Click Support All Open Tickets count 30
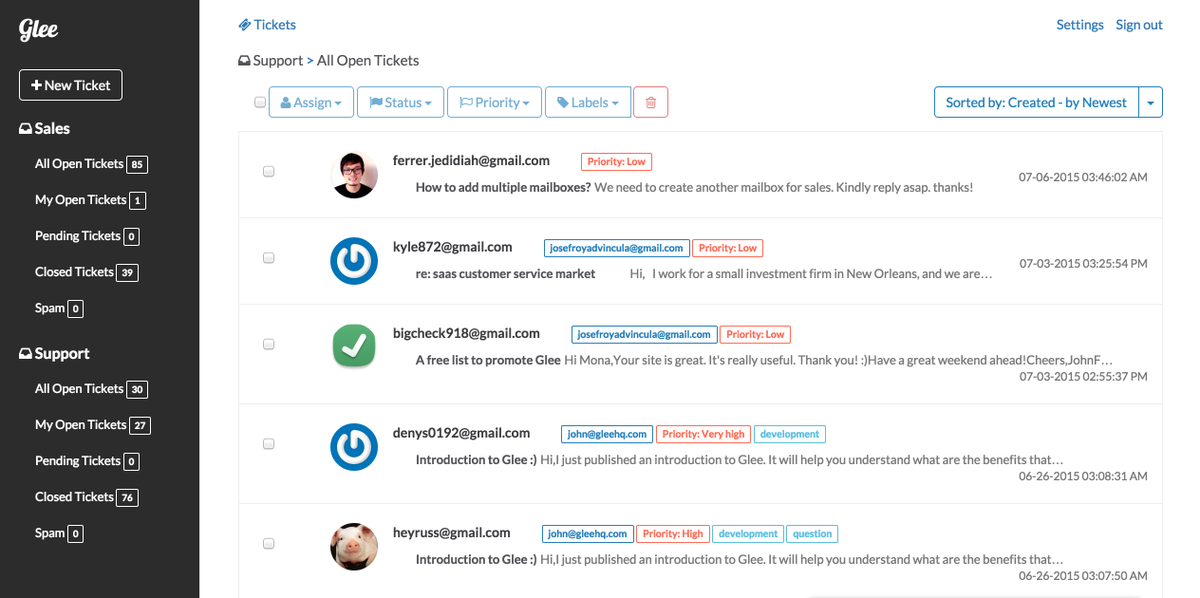1200x598 pixels. 137,389
